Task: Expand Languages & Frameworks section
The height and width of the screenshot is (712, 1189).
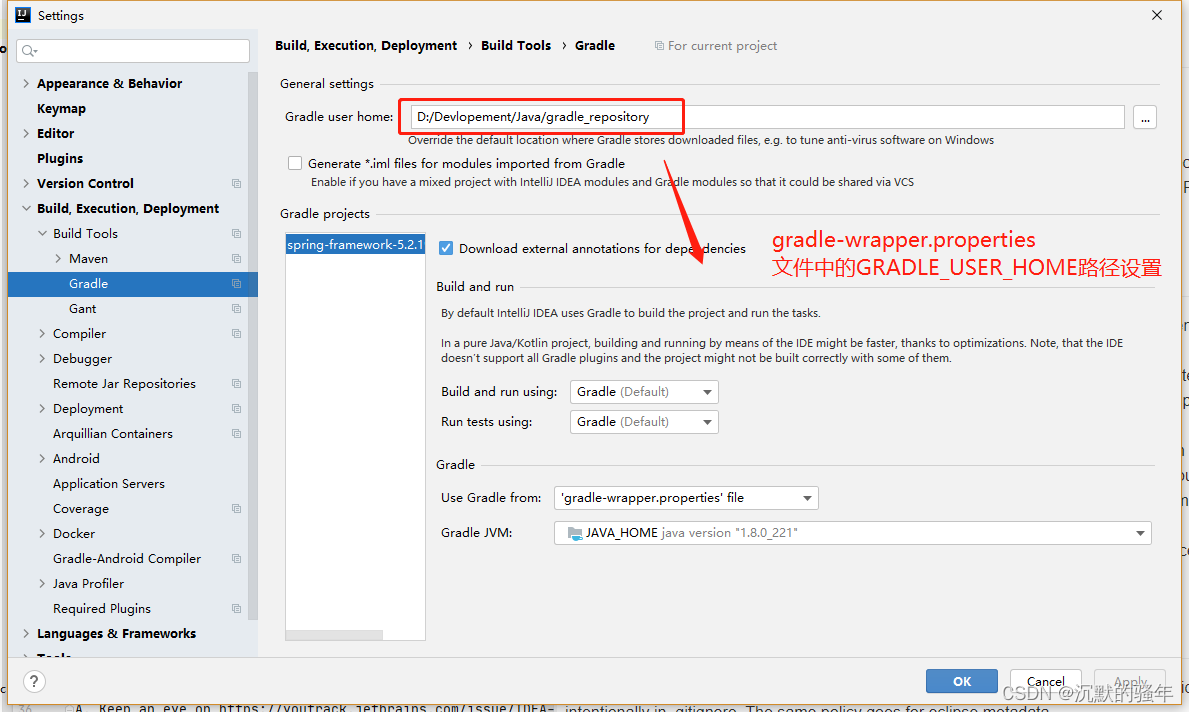Action: (x=26, y=634)
